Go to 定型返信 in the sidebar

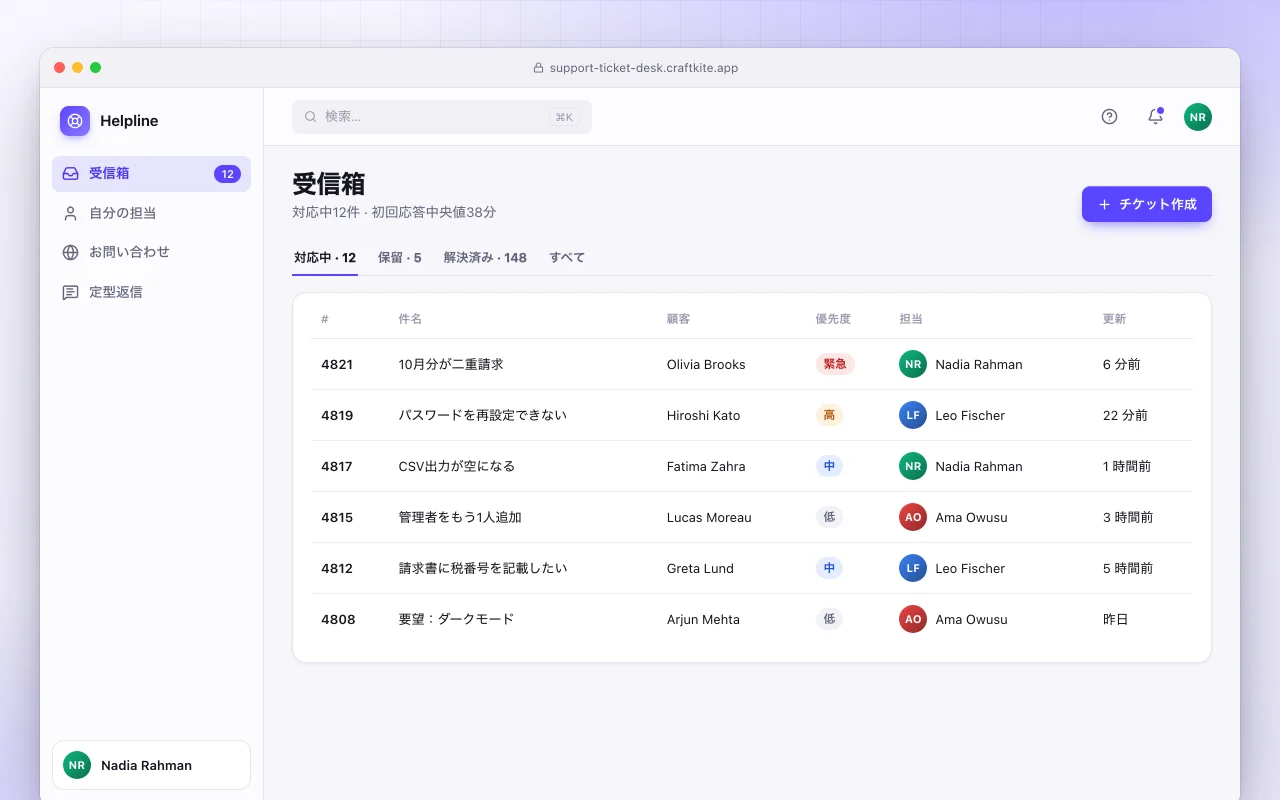[x=151, y=293]
